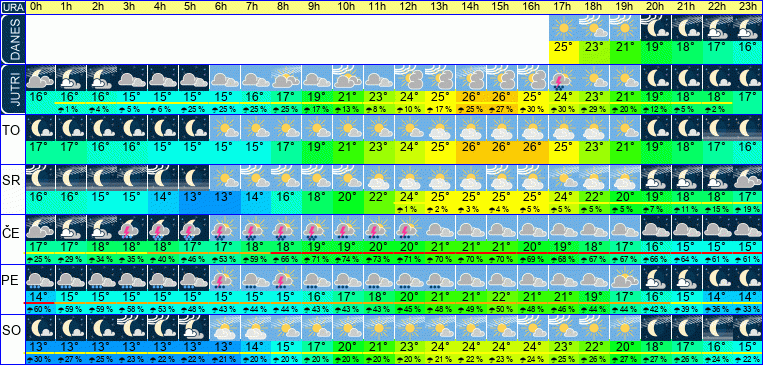Select the thunderstorm icon for JUTRI 17h
The image size is (763, 365).
pyautogui.click(x=563, y=78)
